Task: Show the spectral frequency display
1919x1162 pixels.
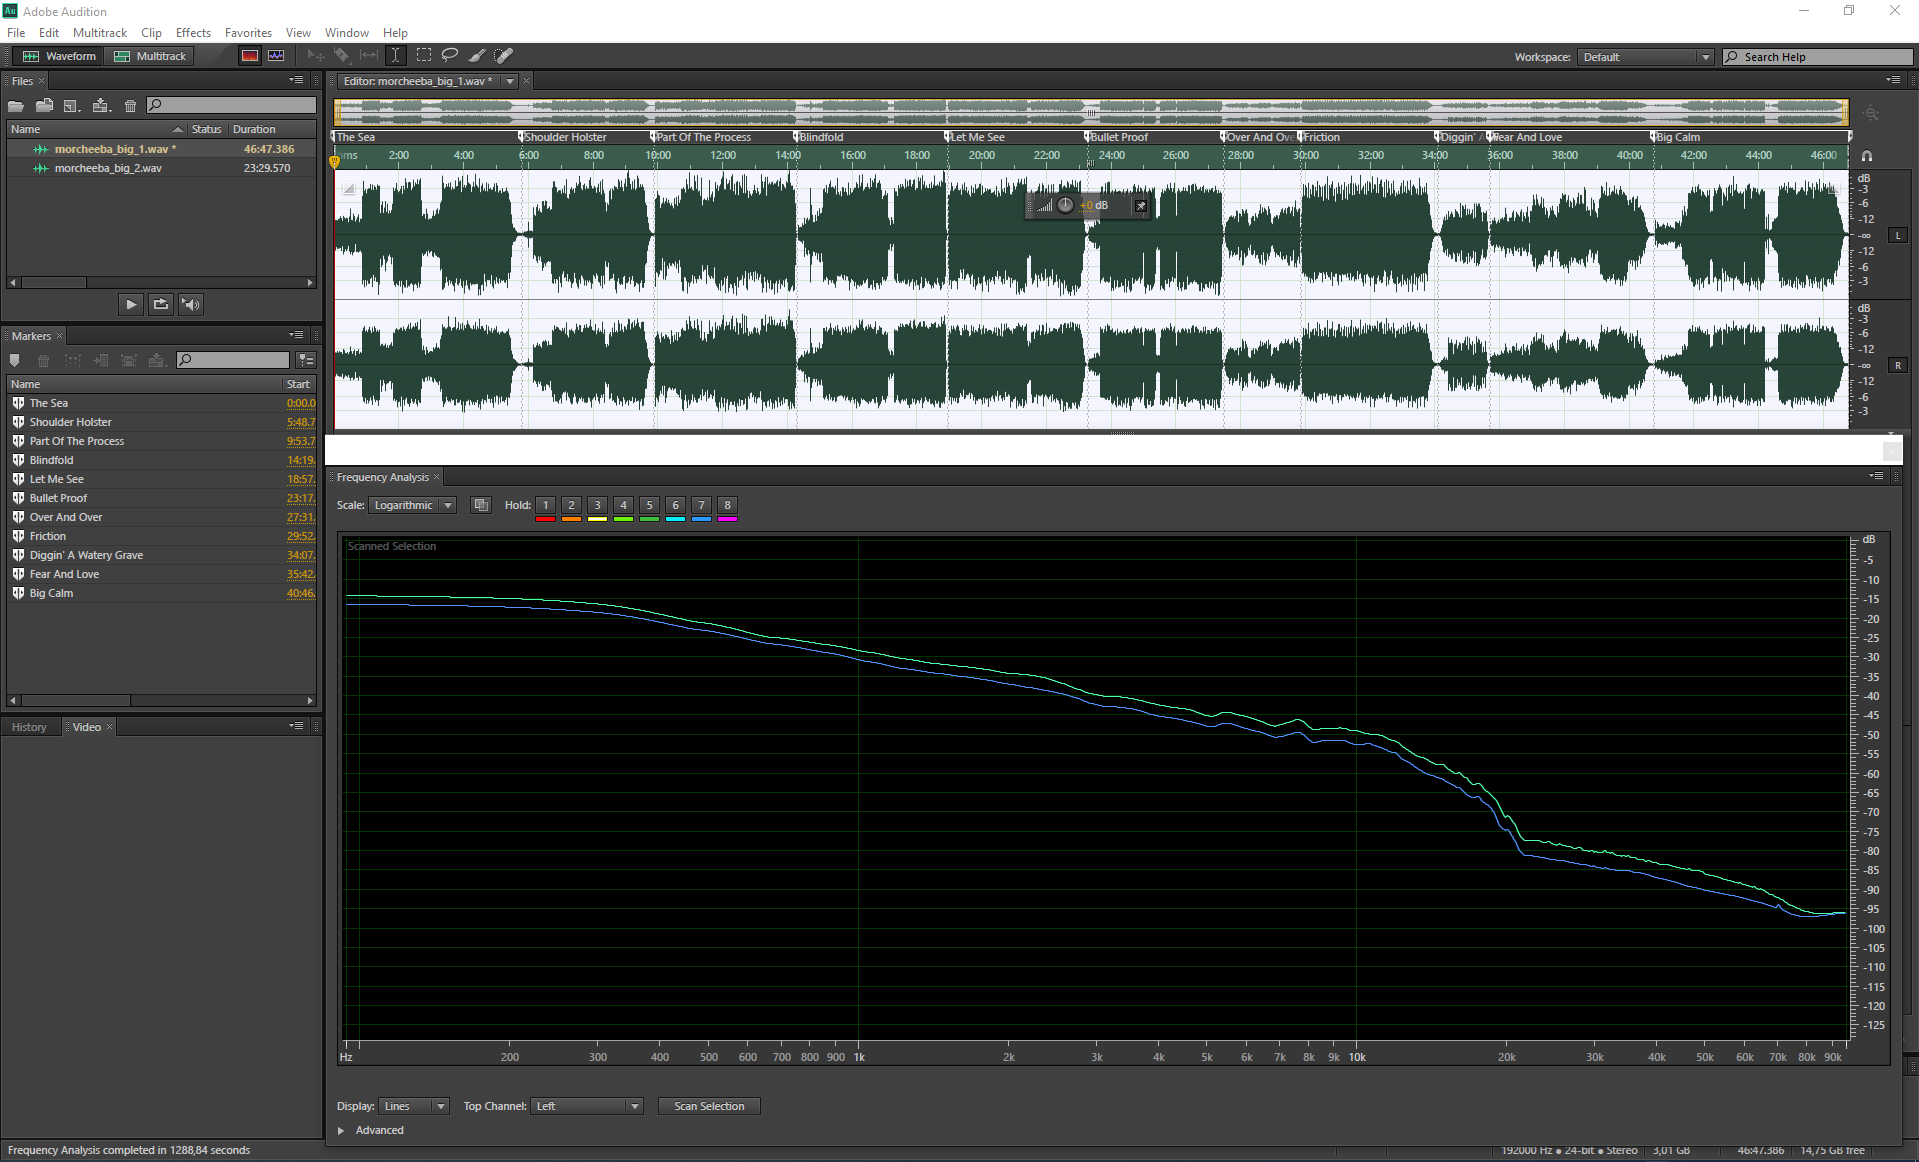Action: pos(250,56)
